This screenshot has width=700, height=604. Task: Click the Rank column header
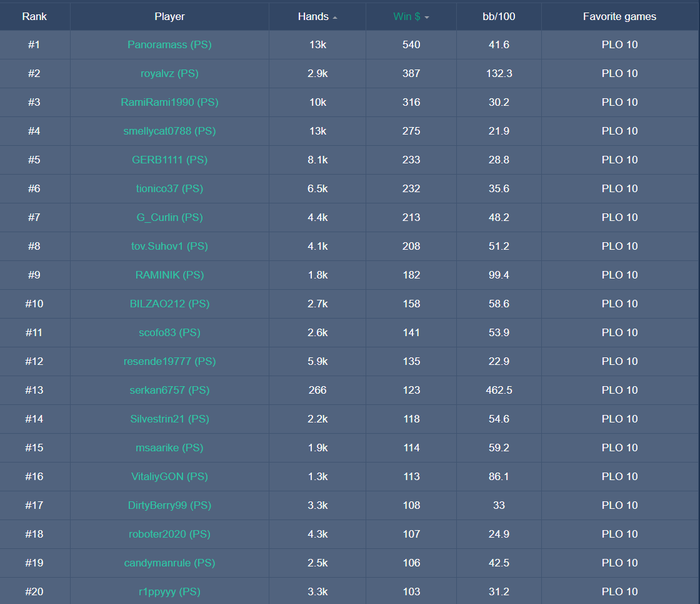[x=34, y=17]
